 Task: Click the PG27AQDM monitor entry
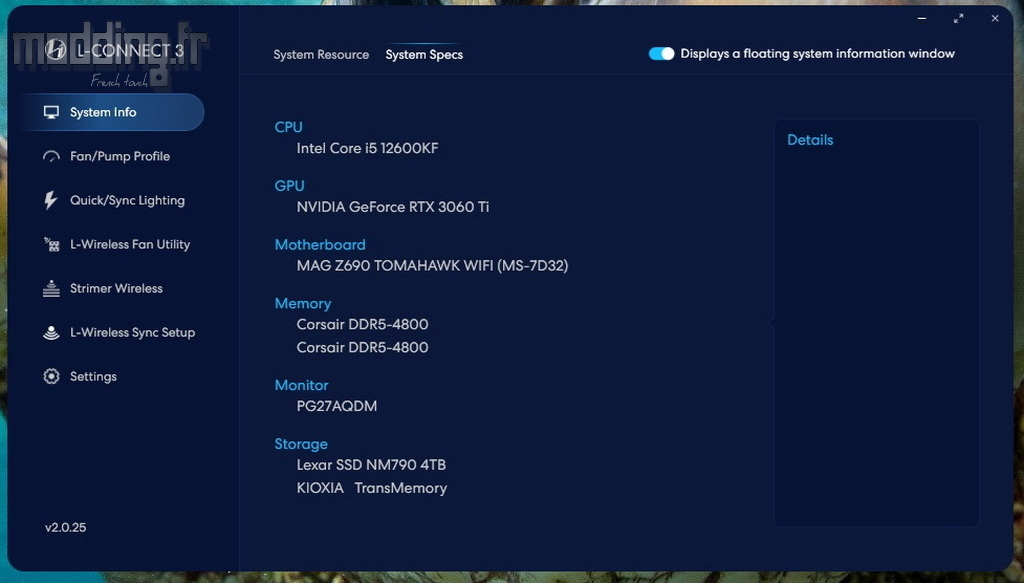pos(336,406)
